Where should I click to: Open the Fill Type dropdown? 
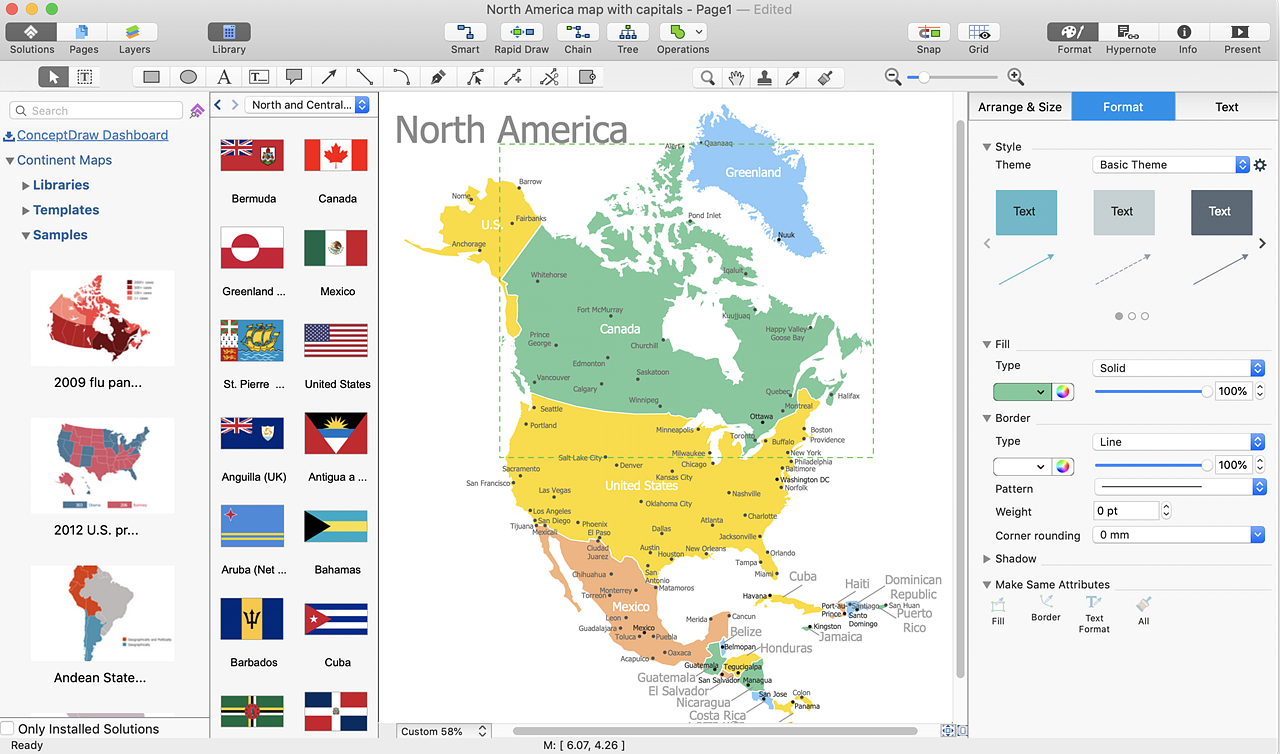(x=1178, y=368)
